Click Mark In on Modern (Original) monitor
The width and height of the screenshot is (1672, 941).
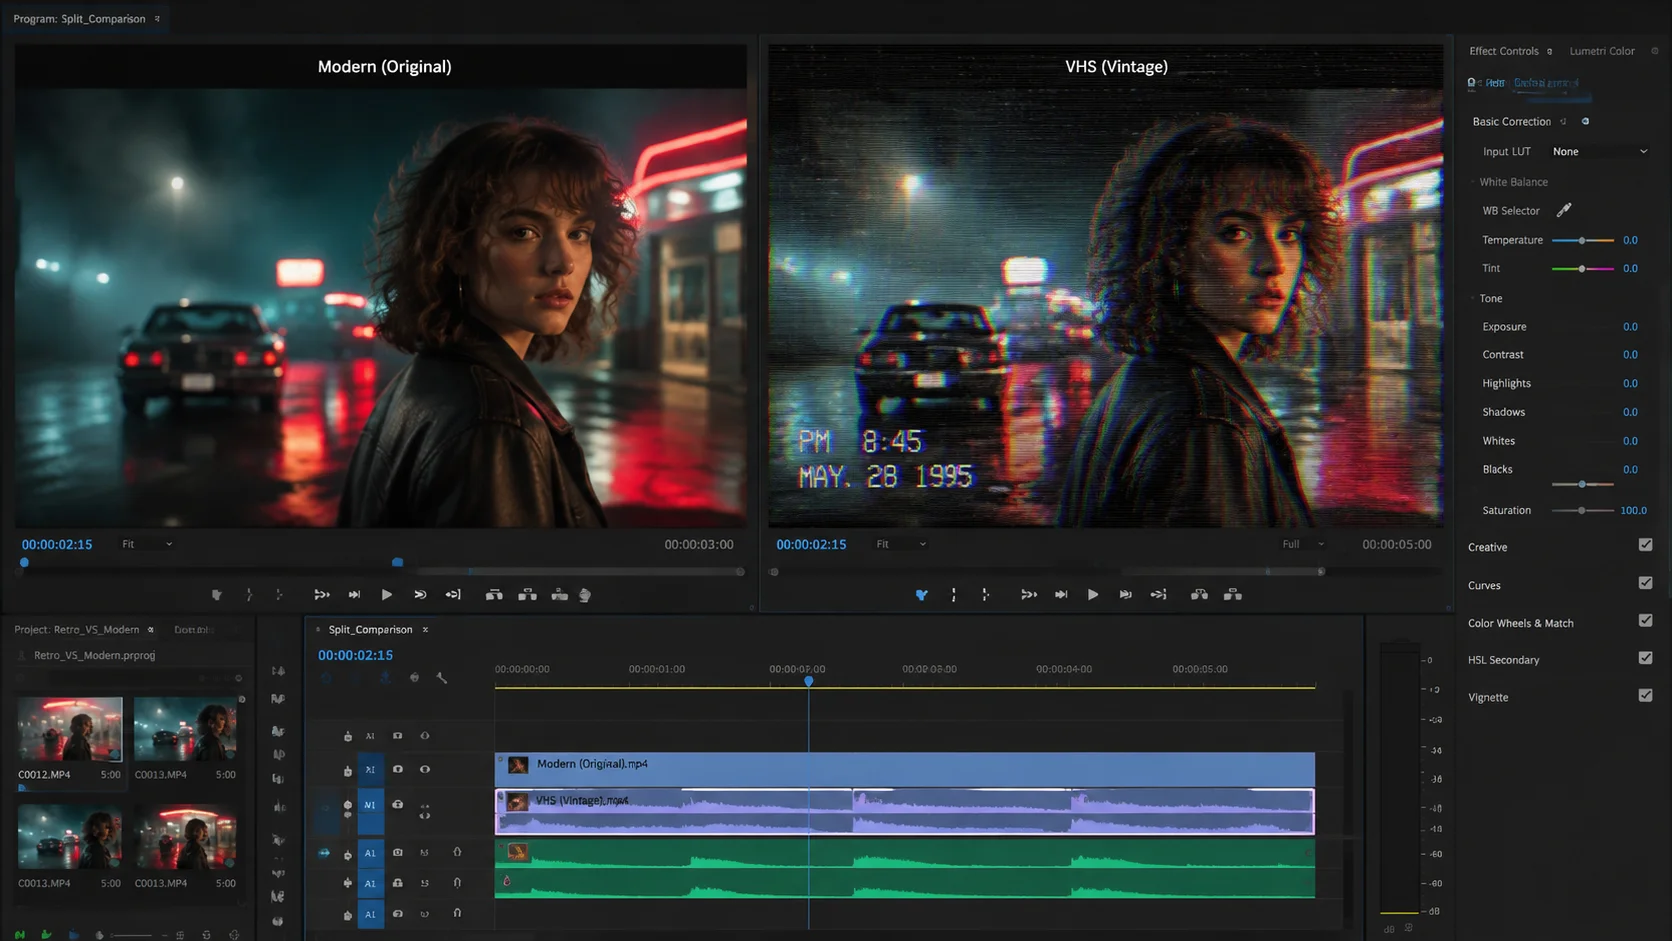pos(249,595)
